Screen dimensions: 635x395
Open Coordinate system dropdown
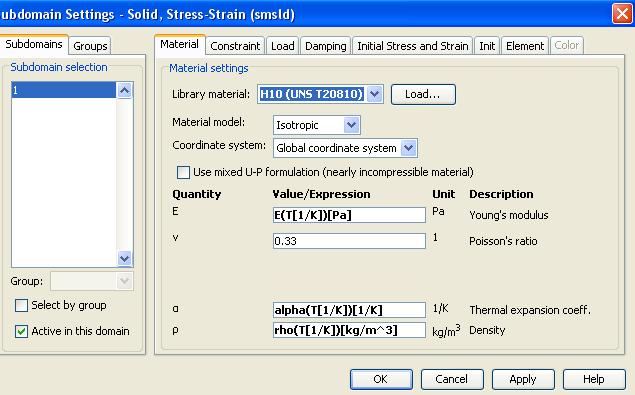[409, 148]
